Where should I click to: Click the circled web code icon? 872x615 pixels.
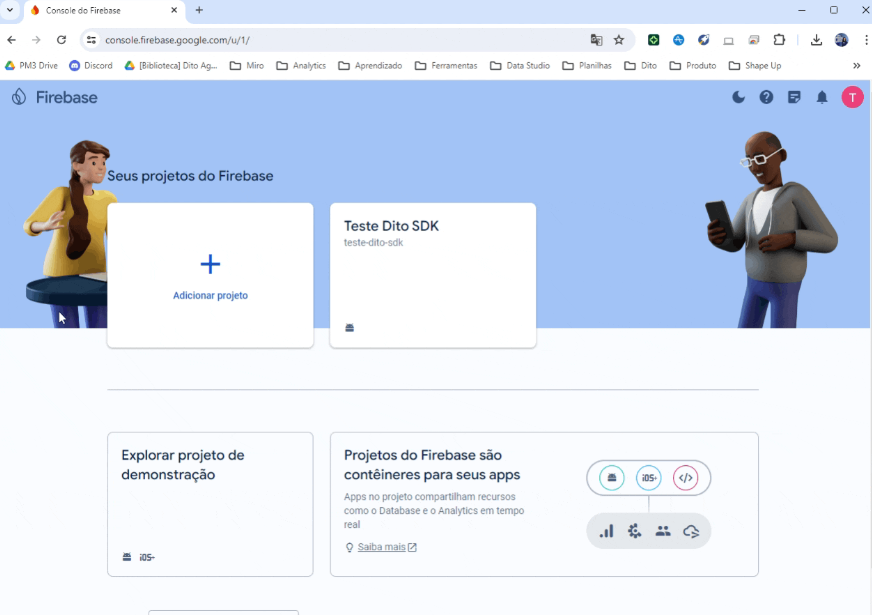[685, 478]
